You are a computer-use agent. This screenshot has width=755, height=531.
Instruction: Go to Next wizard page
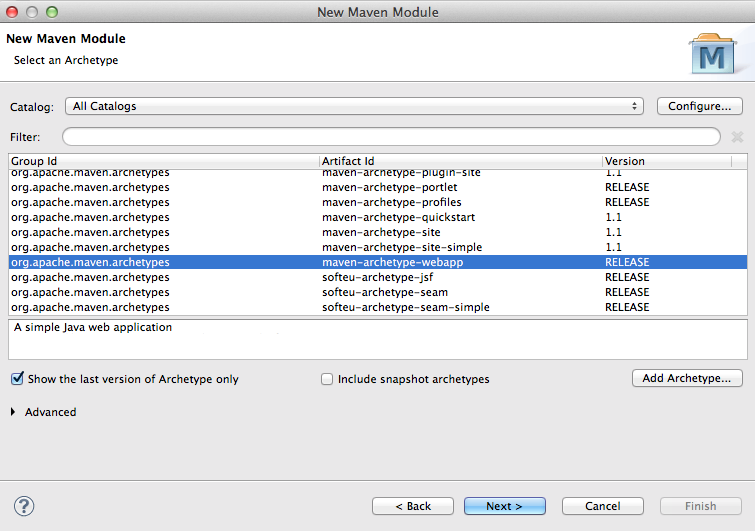[504, 506]
